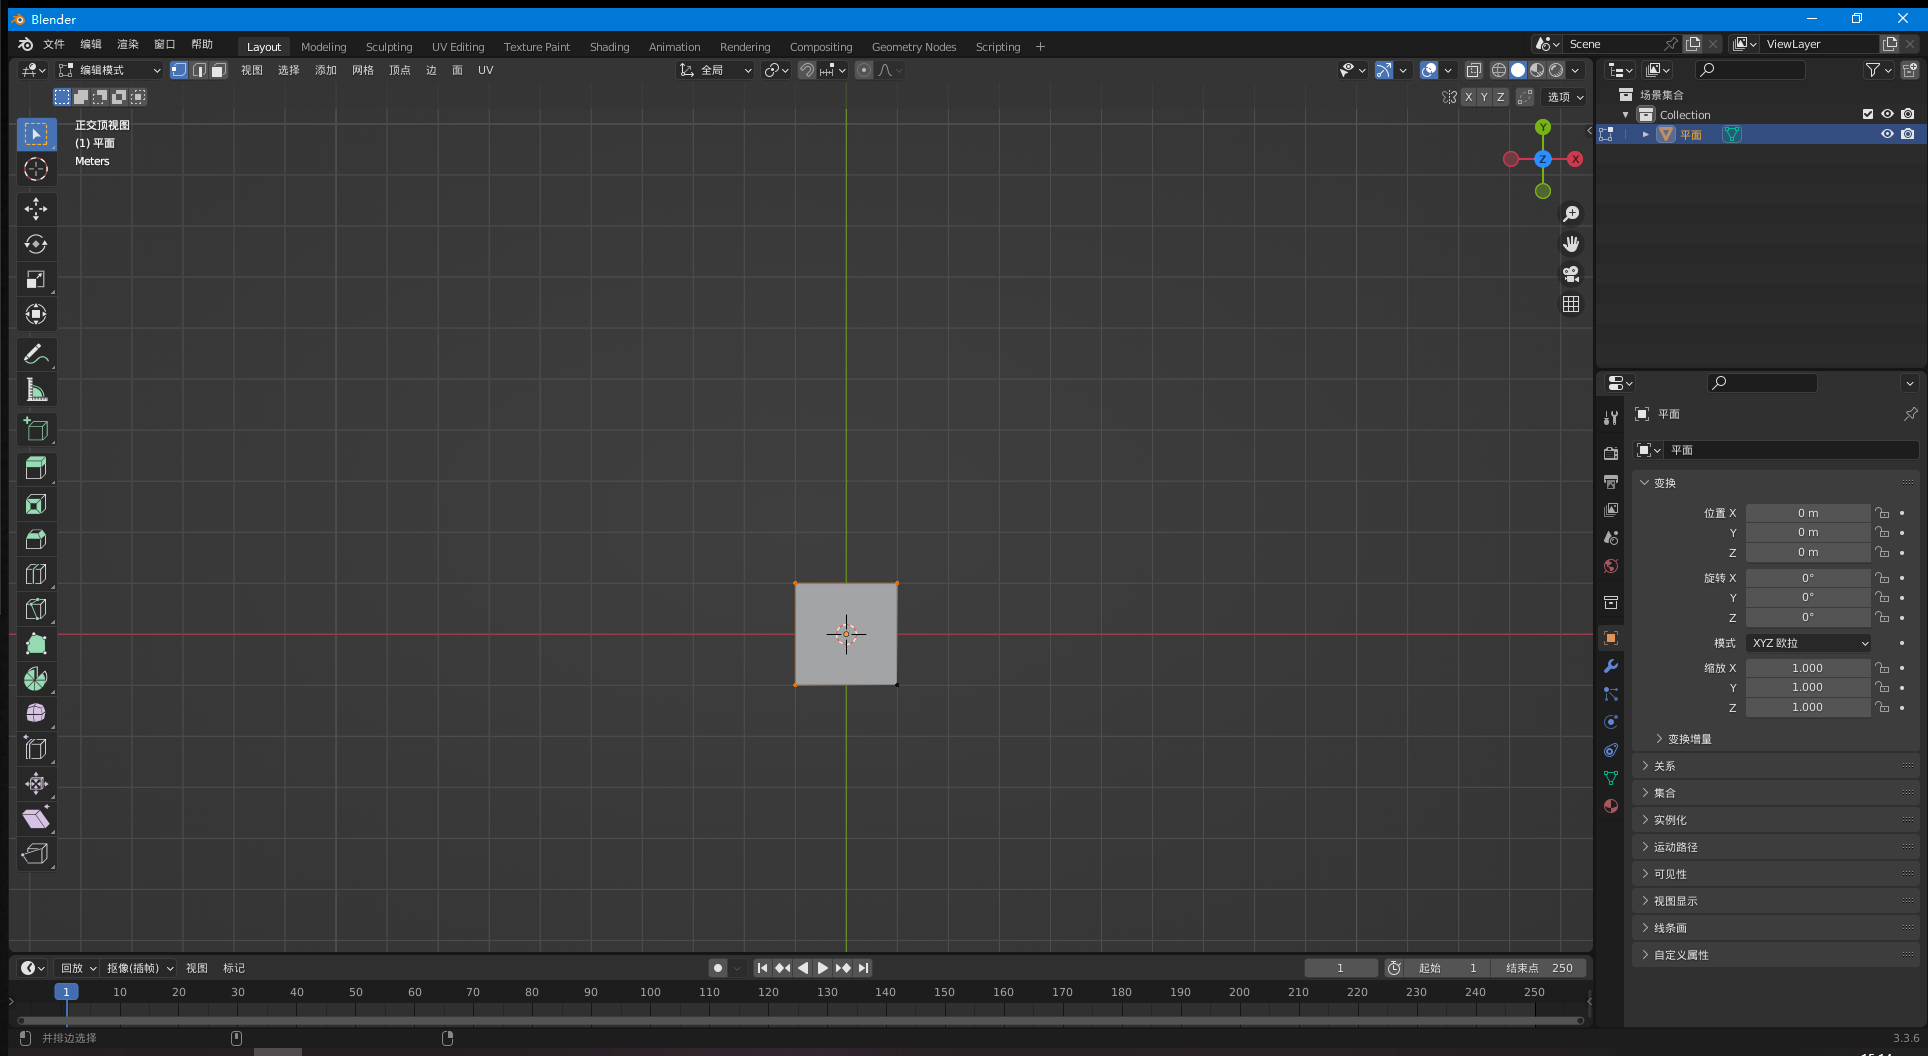Open the World properties tab
Screen dimensions: 1928x1056
pos(1610,566)
